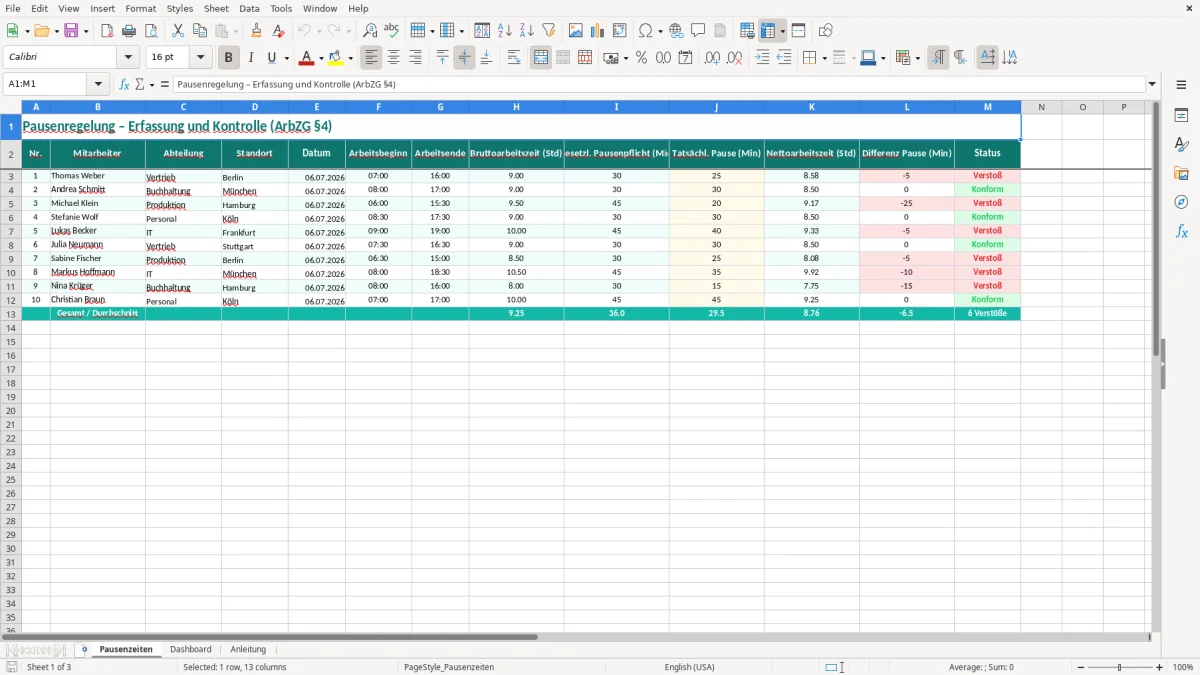Open the Borders dropdown arrow

[824, 58]
